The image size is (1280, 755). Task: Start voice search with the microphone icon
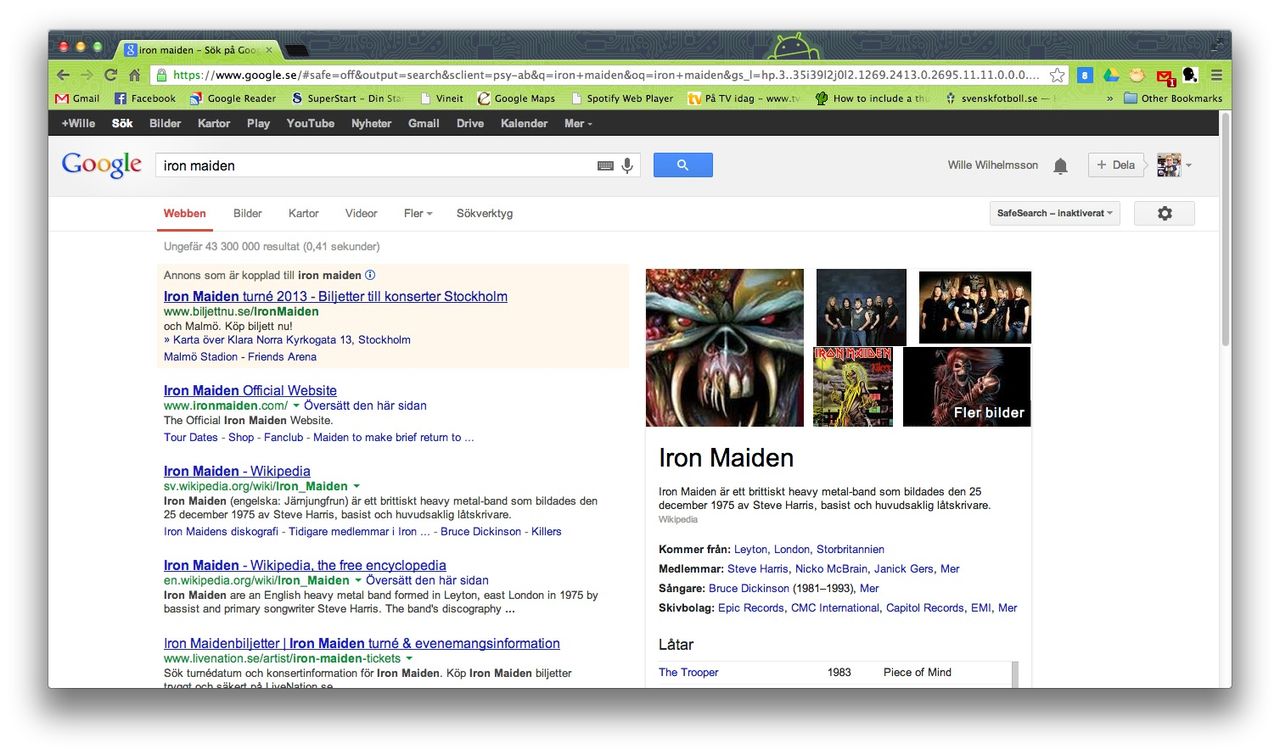[628, 165]
